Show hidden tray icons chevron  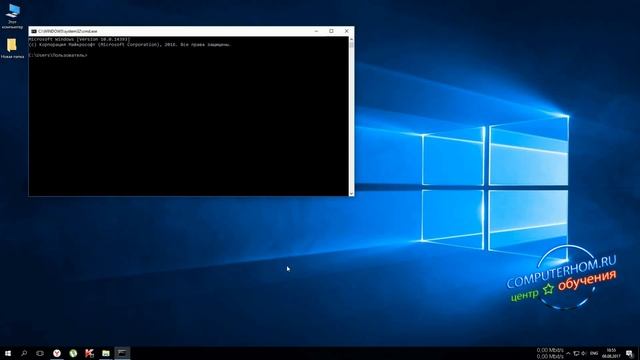pos(568,353)
